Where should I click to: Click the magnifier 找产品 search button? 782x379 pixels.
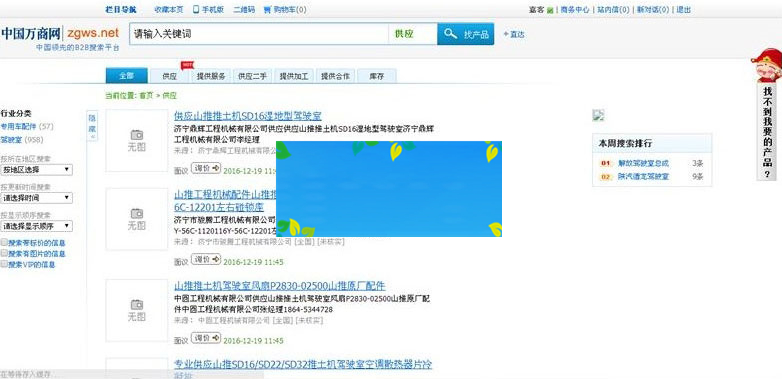click(466, 34)
